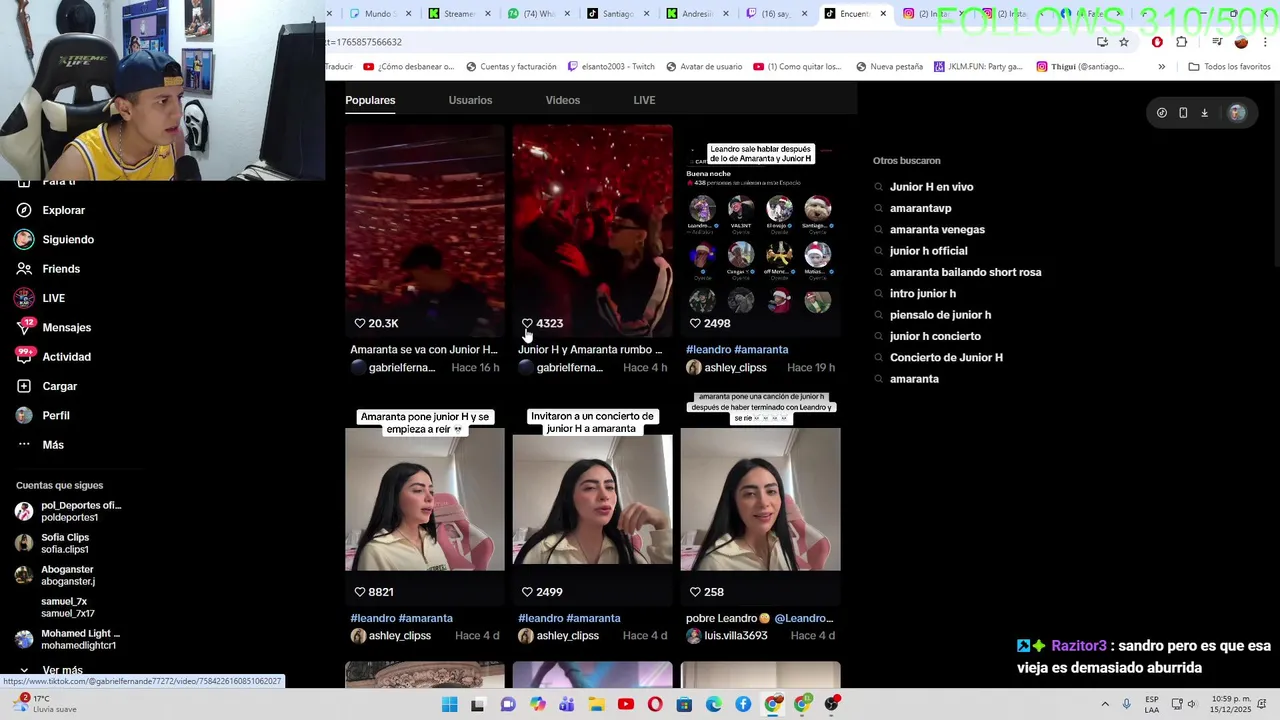Viewport: 1280px width, 720px height.
Task: Open OBS Studio in taskbar
Action: point(831,705)
